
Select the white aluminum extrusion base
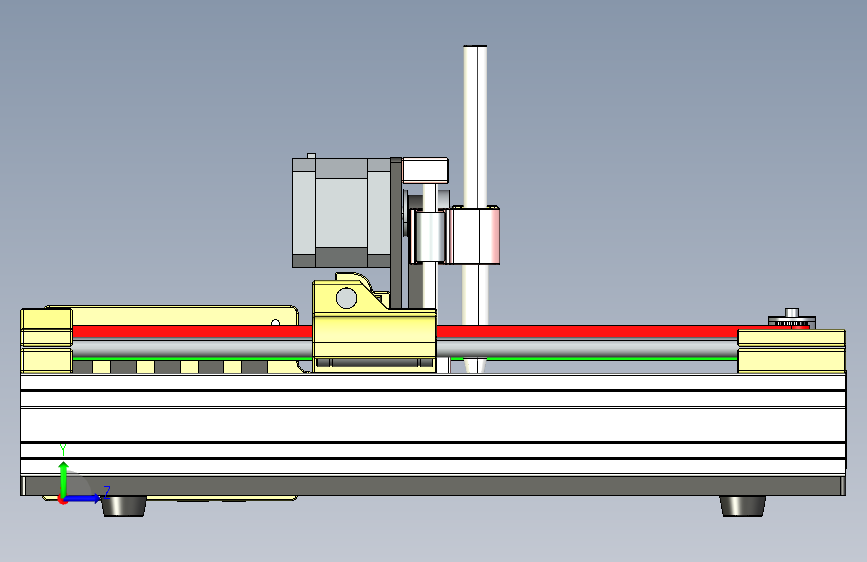[x=433, y=424]
